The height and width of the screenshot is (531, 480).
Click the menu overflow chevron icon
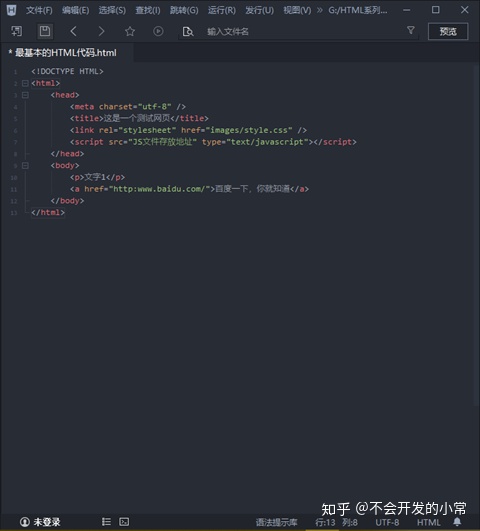[319, 10]
